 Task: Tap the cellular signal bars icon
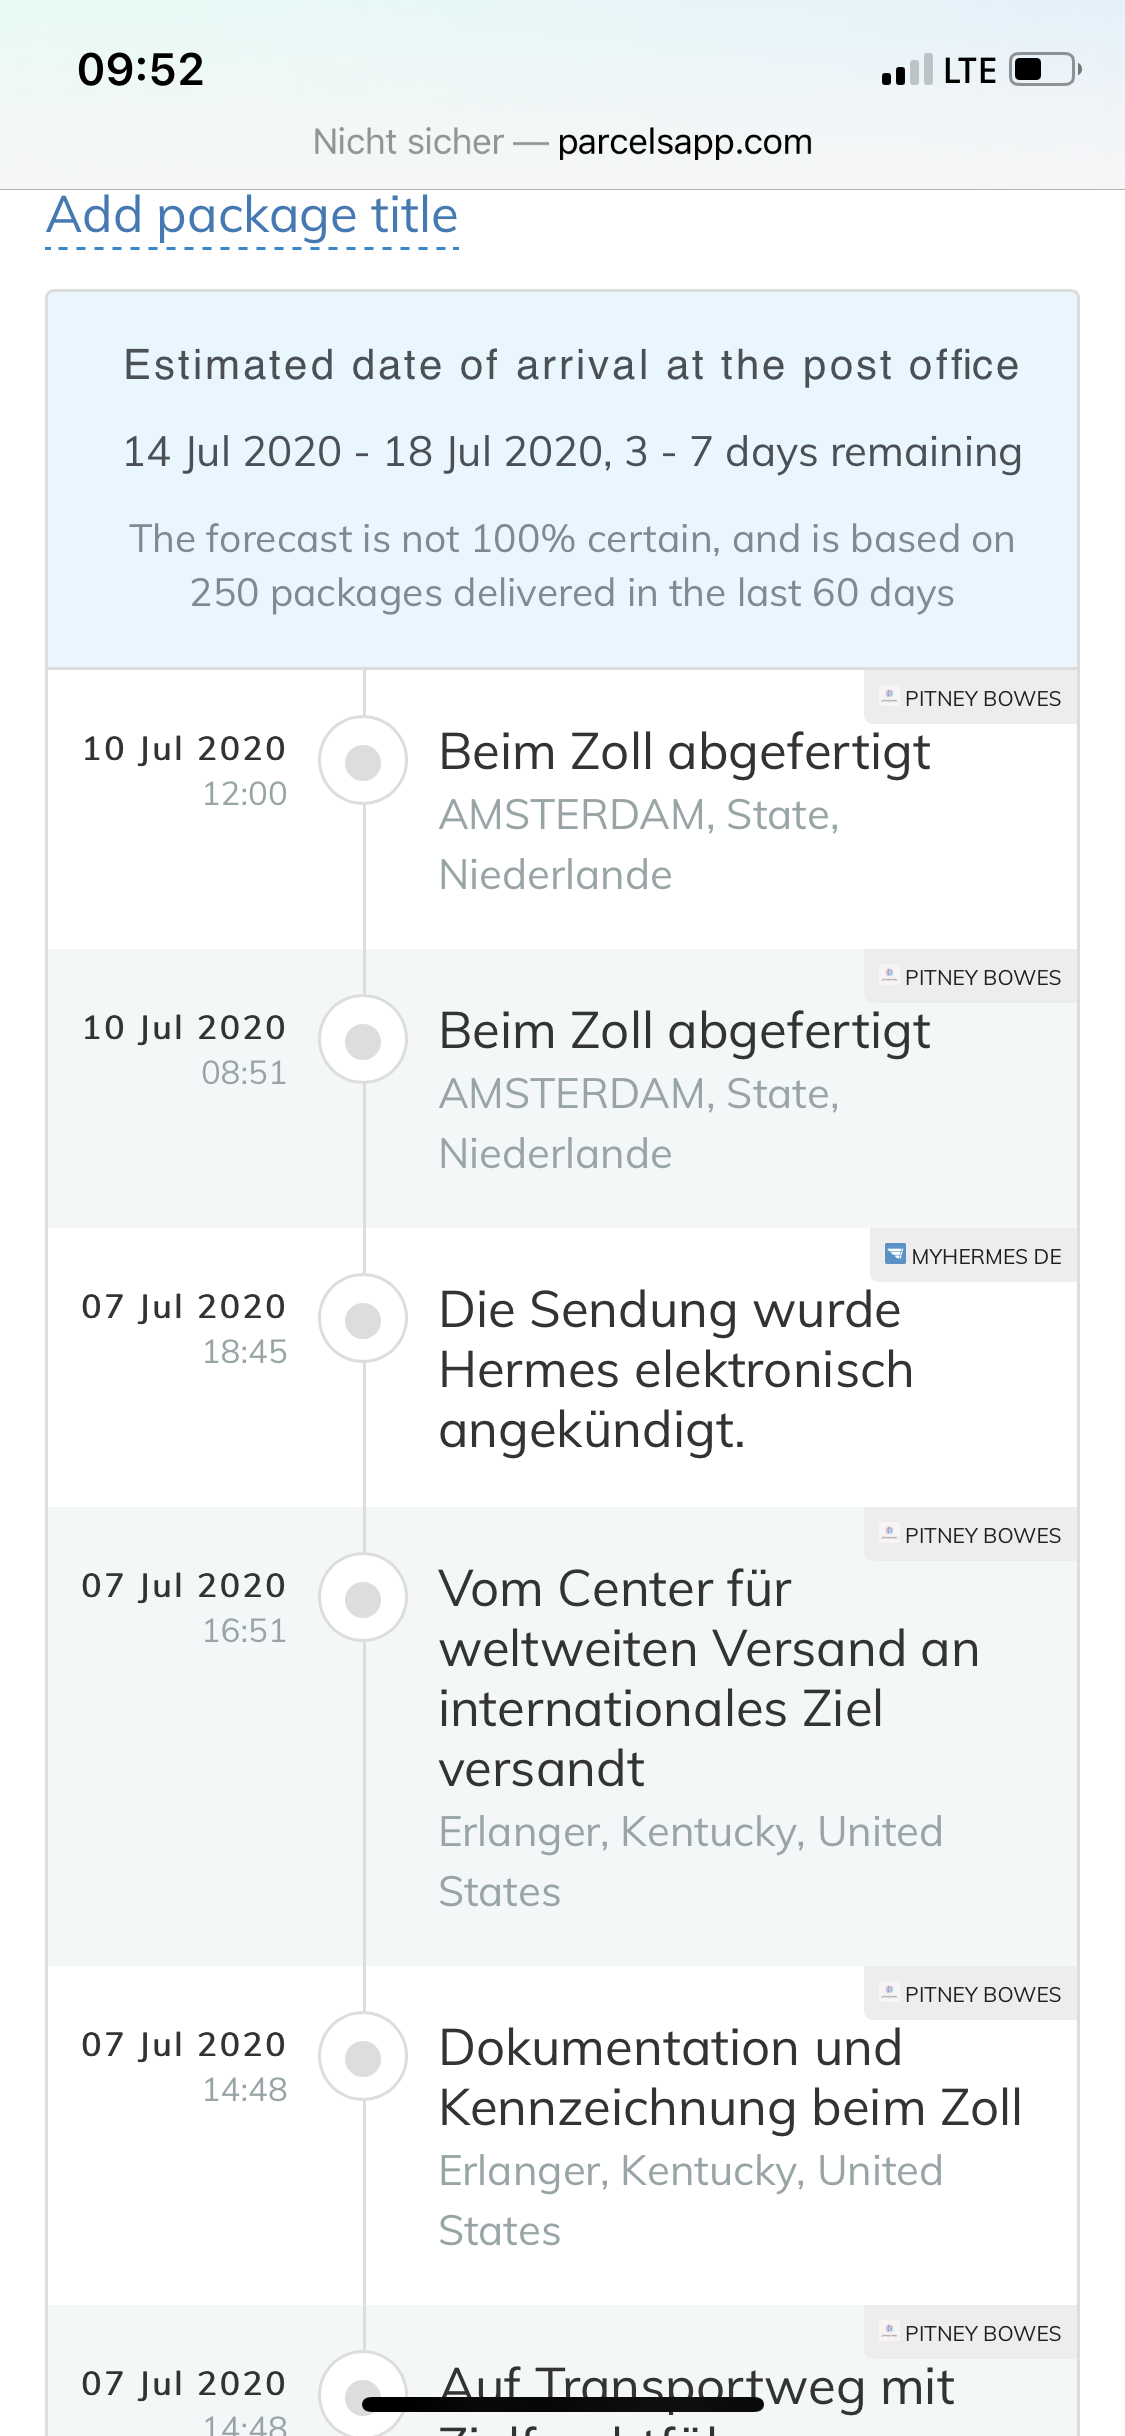(x=907, y=70)
